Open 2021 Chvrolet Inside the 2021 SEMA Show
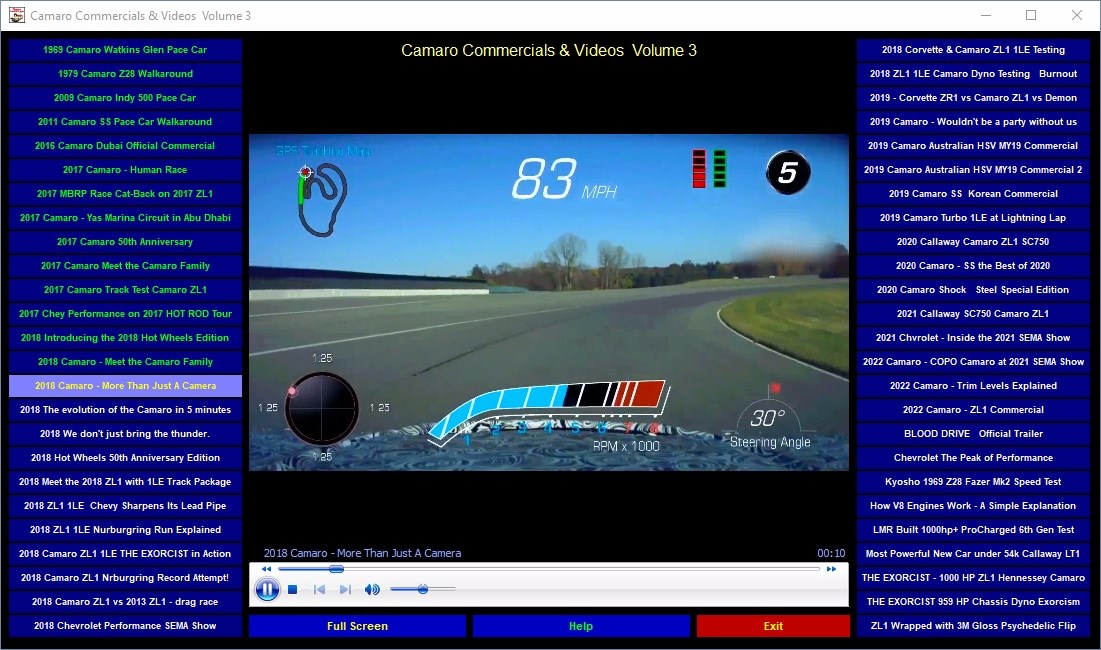Viewport: 1101px width, 650px height. point(973,338)
